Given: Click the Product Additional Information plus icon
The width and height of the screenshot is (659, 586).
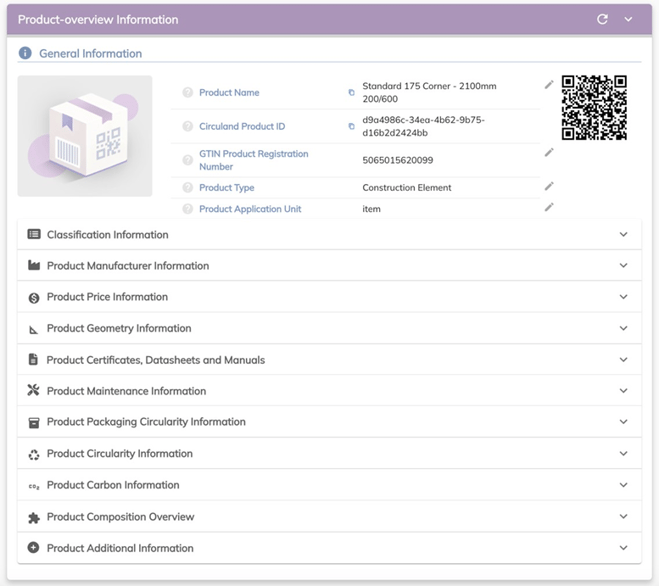Looking at the screenshot, I should [33, 547].
